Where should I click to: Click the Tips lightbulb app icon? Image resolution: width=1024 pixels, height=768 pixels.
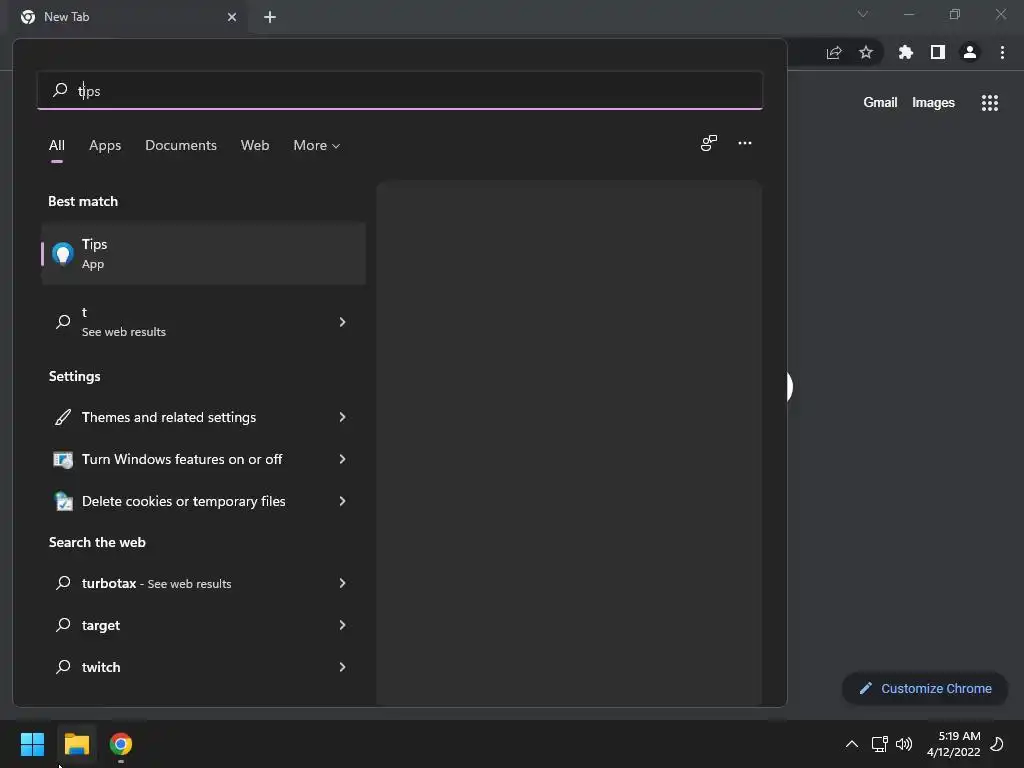[63, 253]
